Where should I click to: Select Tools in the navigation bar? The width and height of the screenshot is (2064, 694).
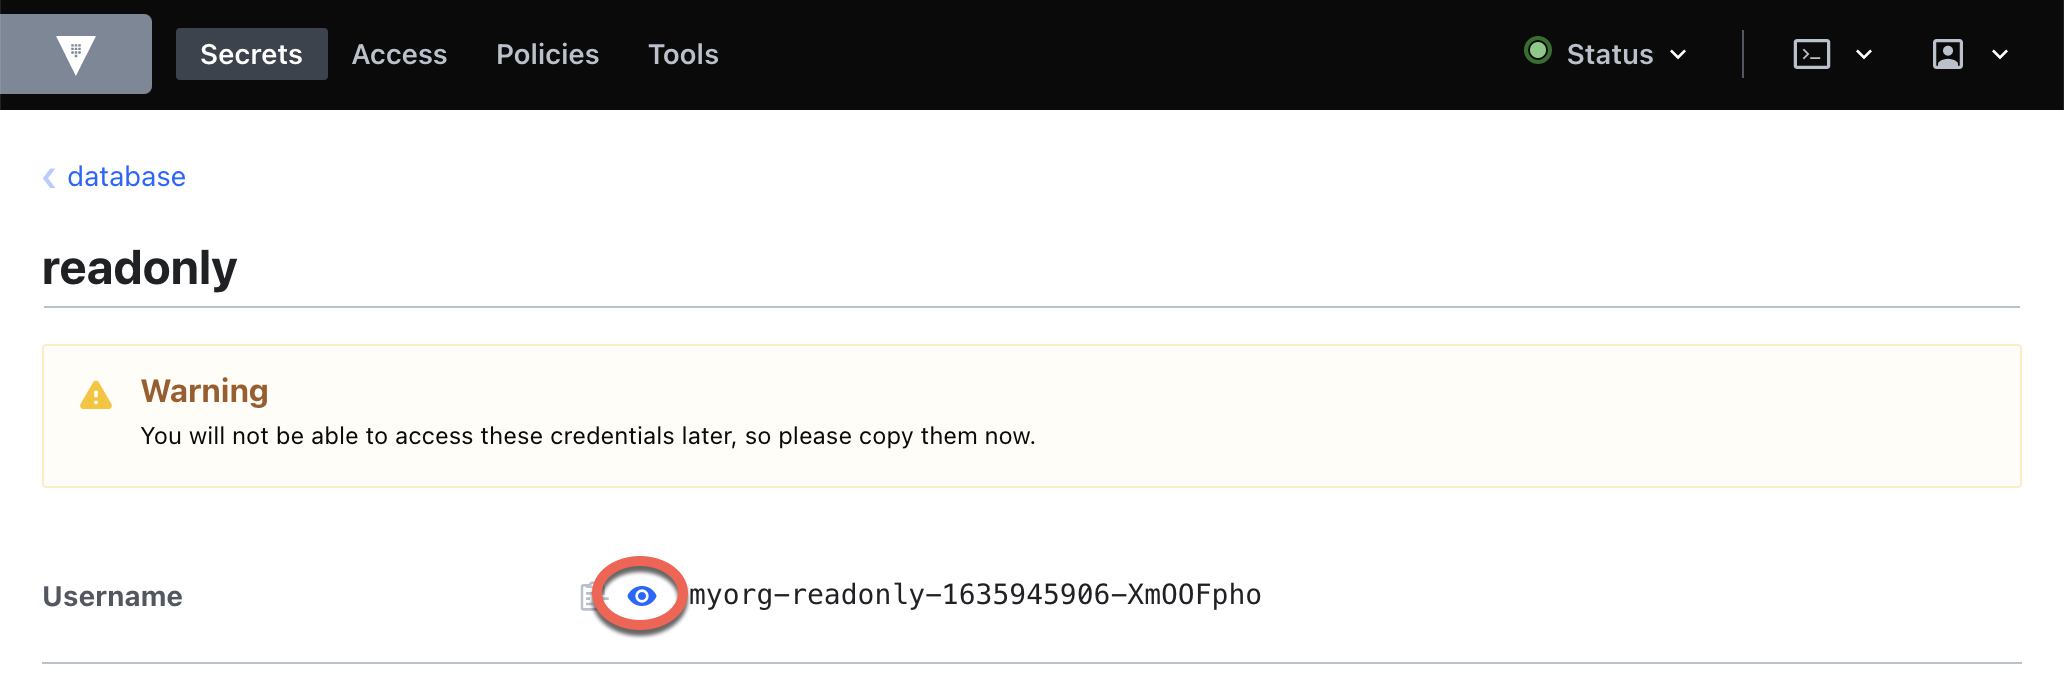[683, 54]
